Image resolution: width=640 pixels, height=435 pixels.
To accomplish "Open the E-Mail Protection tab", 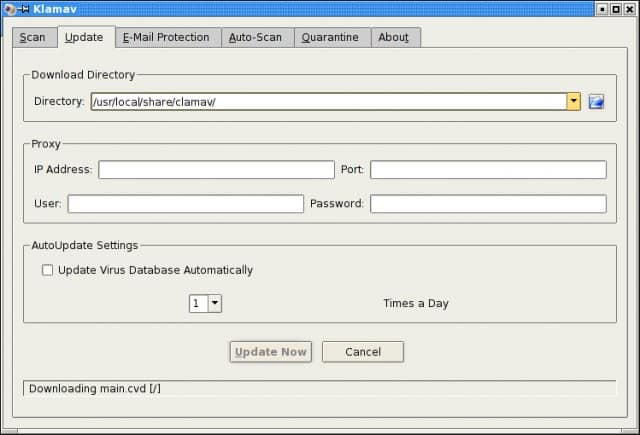I will pos(166,38).
